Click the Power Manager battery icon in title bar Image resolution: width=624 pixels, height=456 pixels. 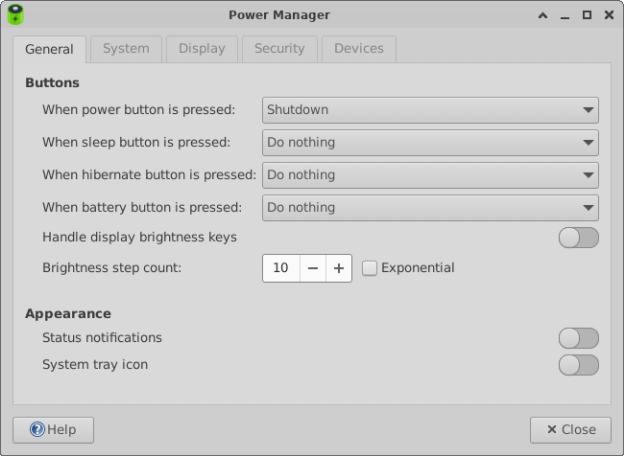pyautogui.click(x=15, y=15)
